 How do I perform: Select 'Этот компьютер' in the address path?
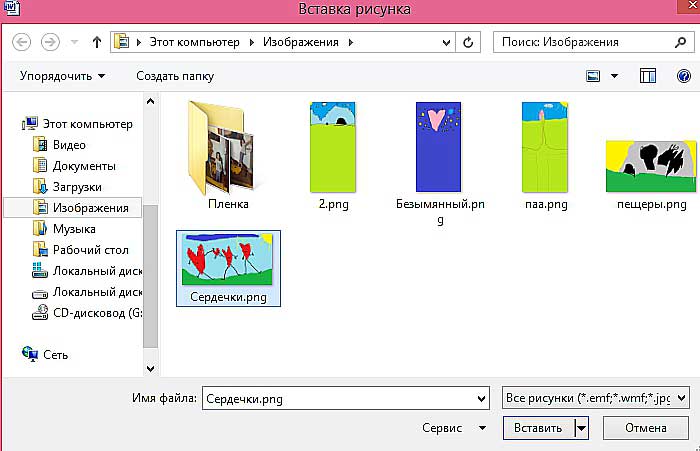click(x=194, y=42)
